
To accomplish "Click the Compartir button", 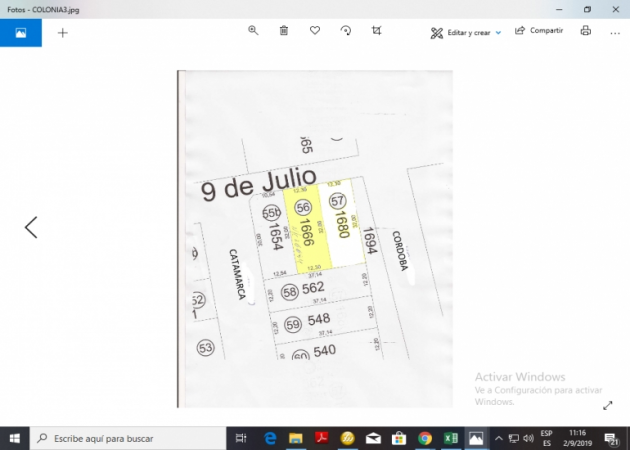I will (539, 31).
